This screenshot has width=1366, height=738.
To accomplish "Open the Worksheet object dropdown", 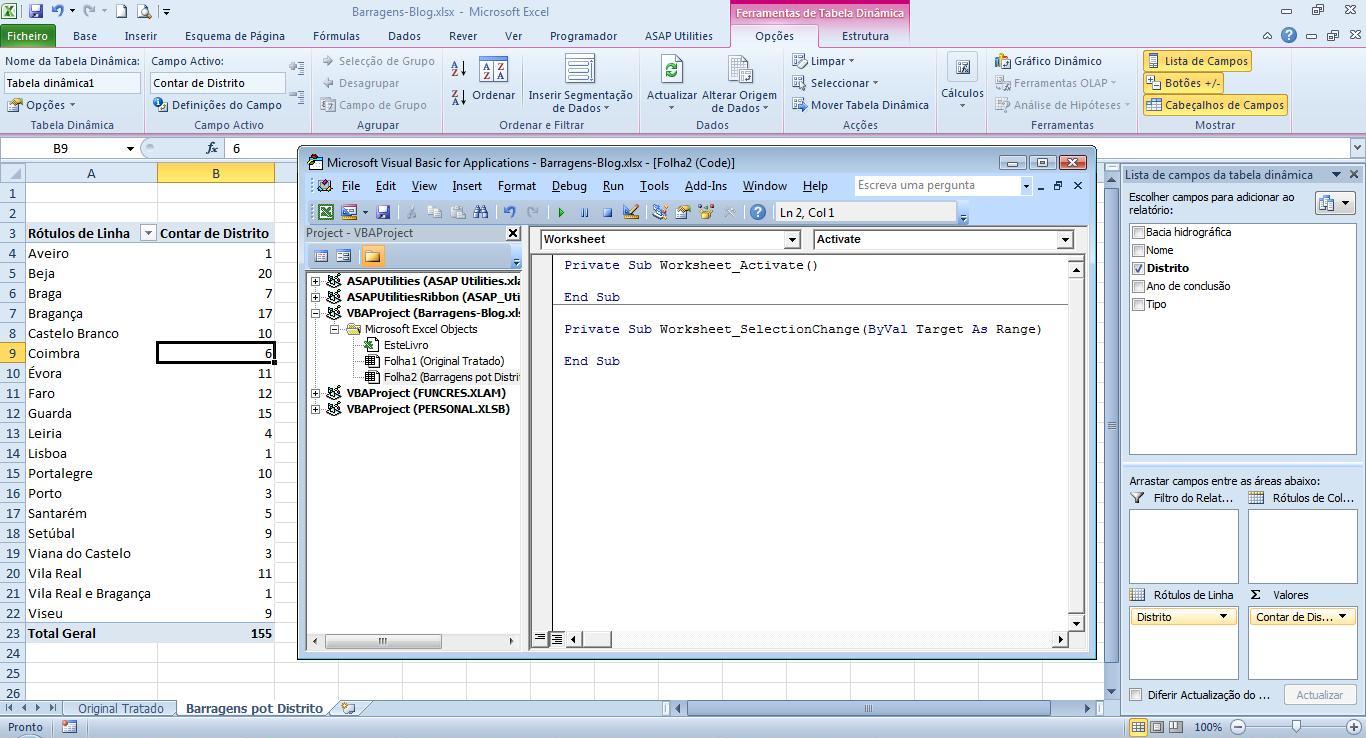I will tap(792, 239).
